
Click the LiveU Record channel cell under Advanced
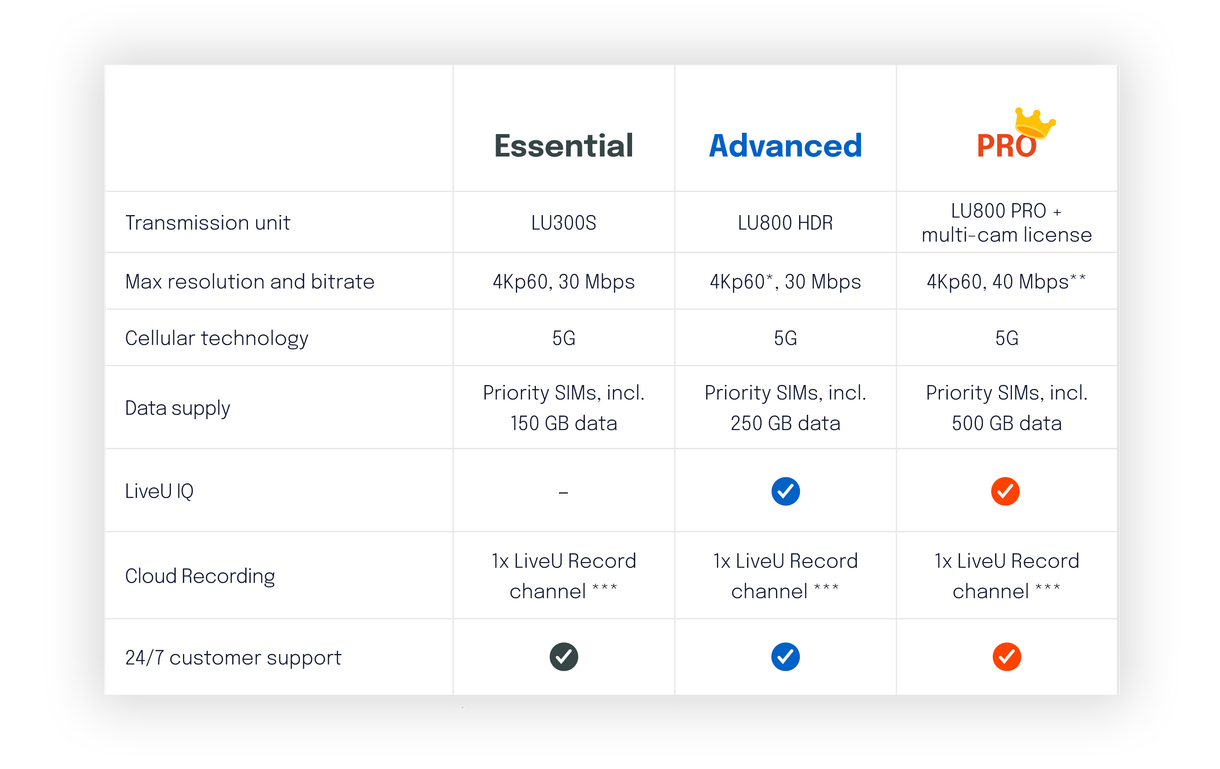coord(785,576)
